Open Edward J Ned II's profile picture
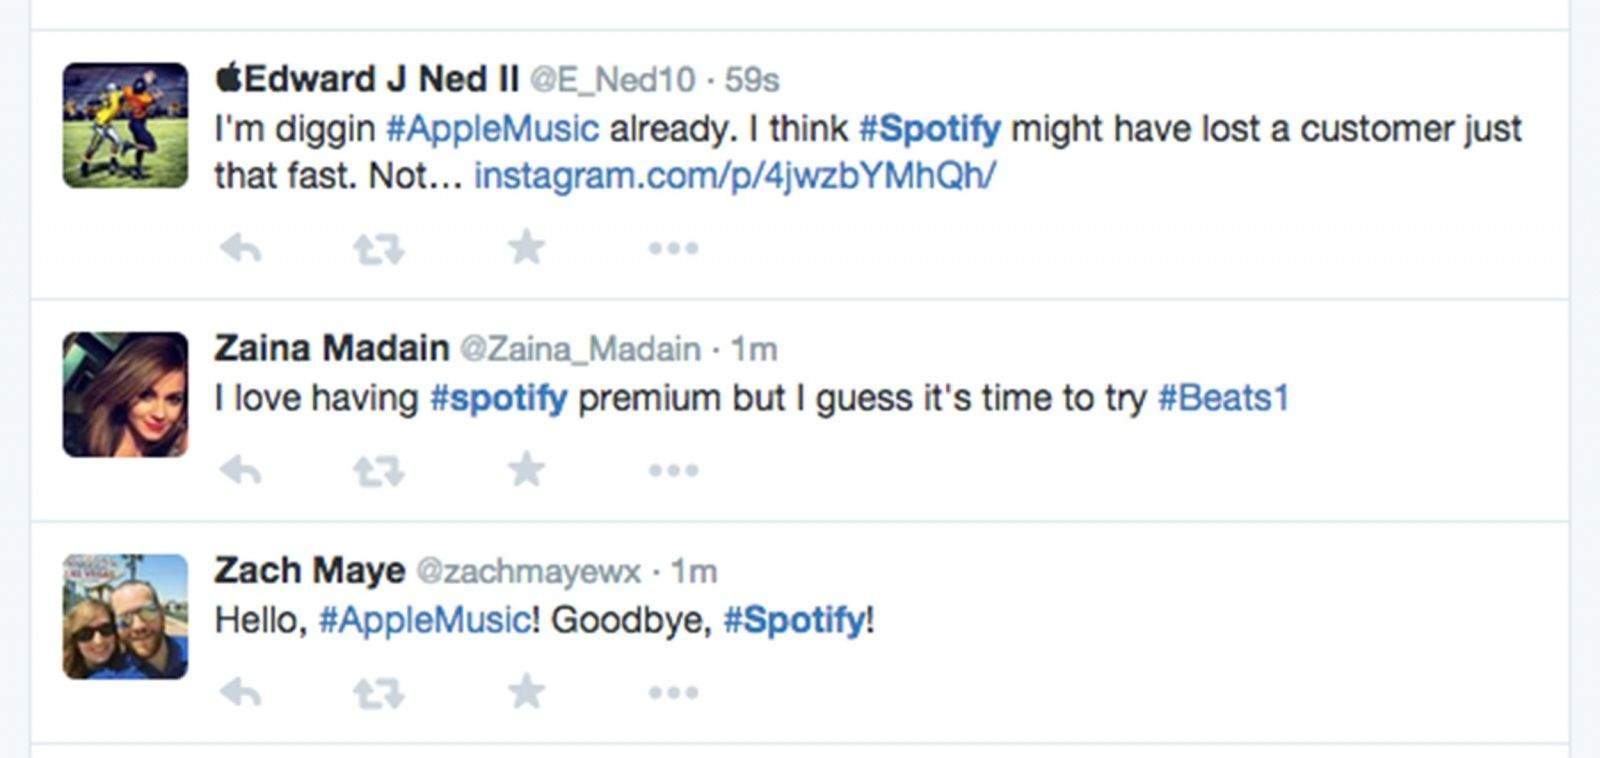The height and width of the screenshot is (758, 1600). (125, 125)
